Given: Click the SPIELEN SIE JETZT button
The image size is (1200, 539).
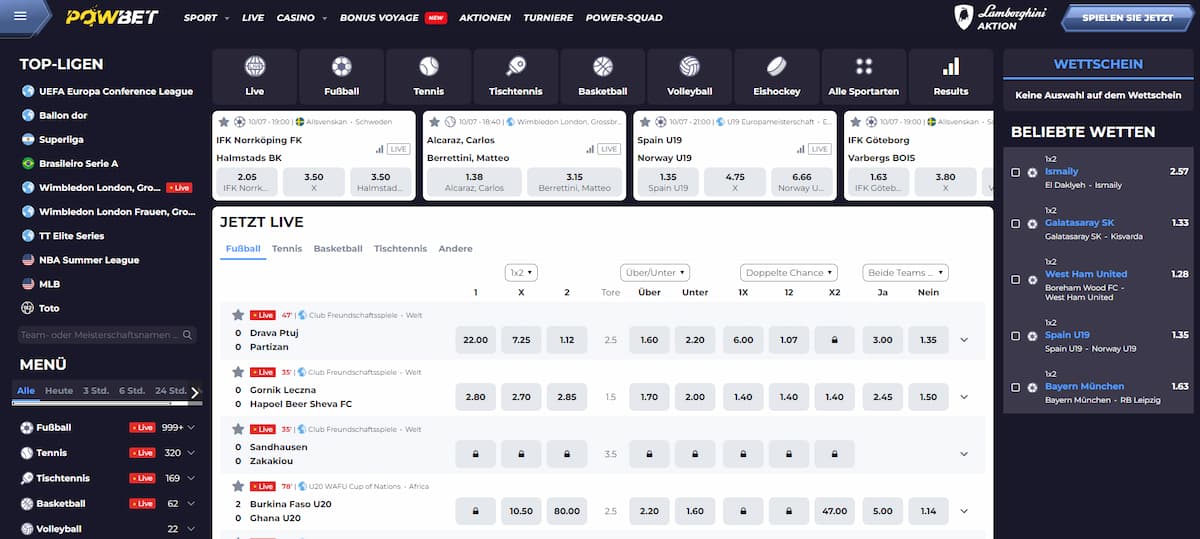Looking at the screenshot, I should pyautogui.click(x=1128, y=18).
